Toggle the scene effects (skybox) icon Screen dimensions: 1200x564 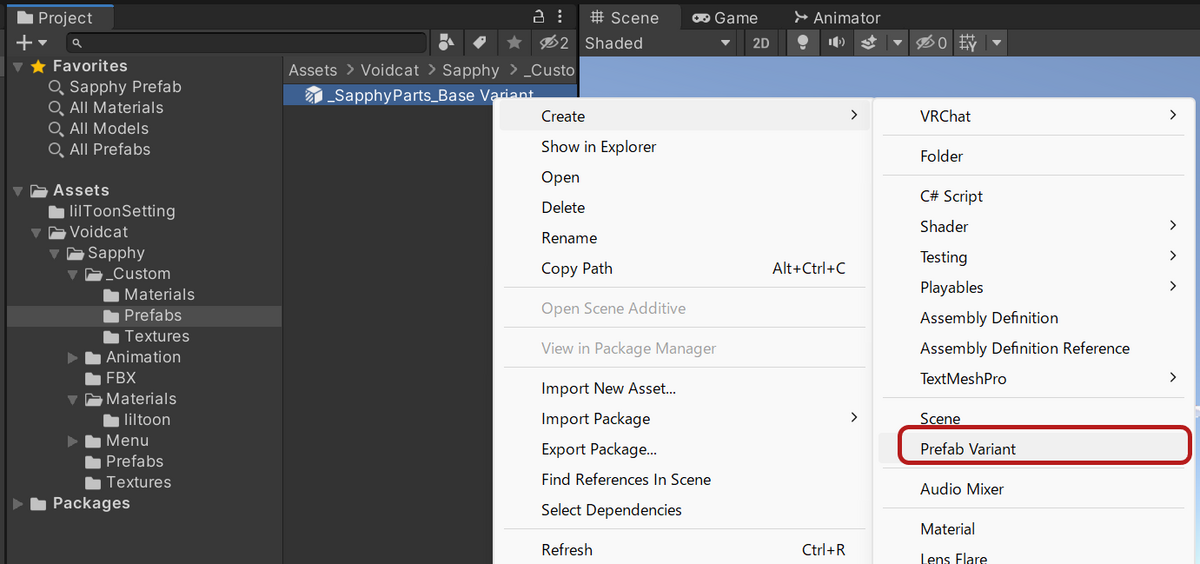tap(870, 43)
